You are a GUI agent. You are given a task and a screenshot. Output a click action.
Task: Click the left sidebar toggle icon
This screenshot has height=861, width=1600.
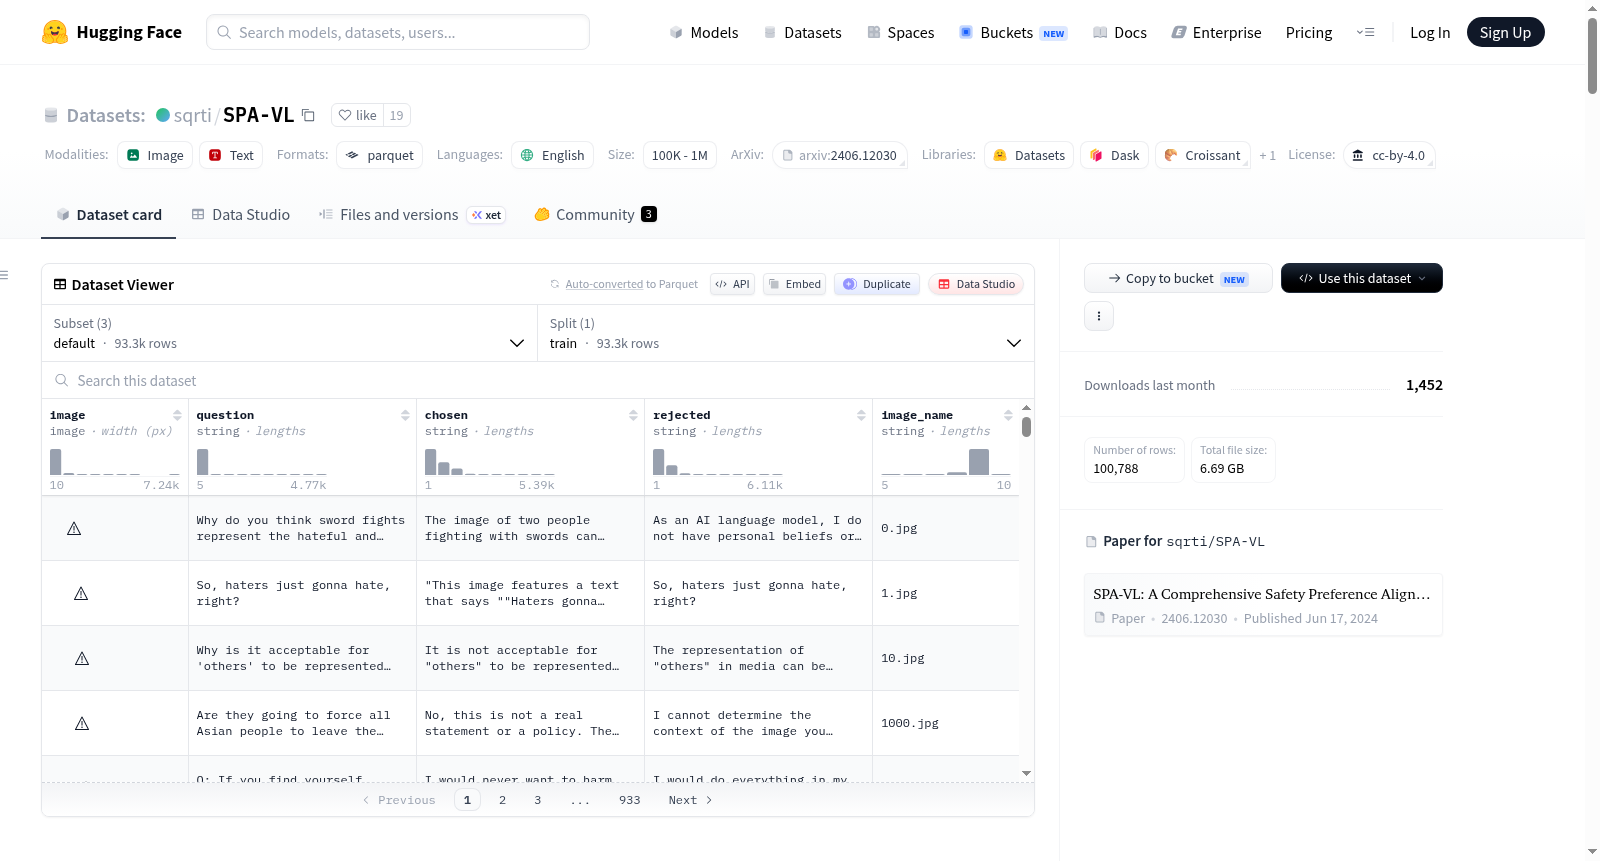click(4, 274)
